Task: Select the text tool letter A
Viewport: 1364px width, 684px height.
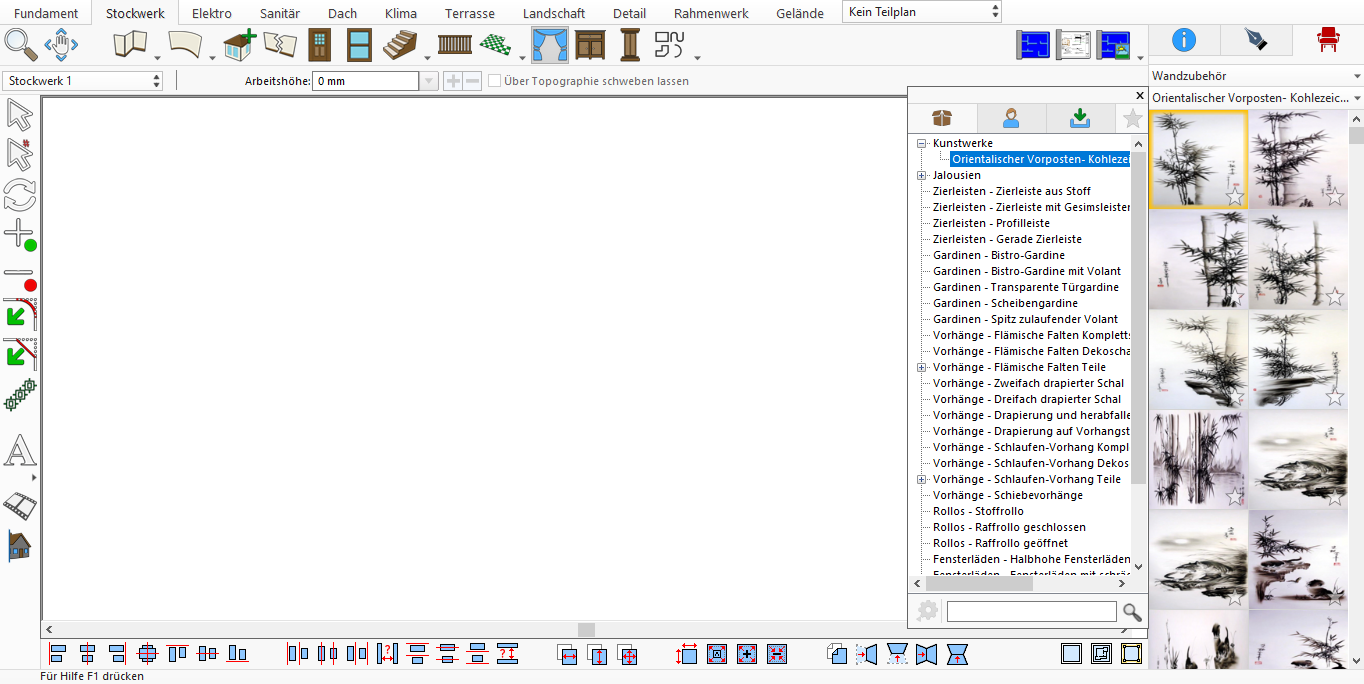Action: (x=20, y=451)
